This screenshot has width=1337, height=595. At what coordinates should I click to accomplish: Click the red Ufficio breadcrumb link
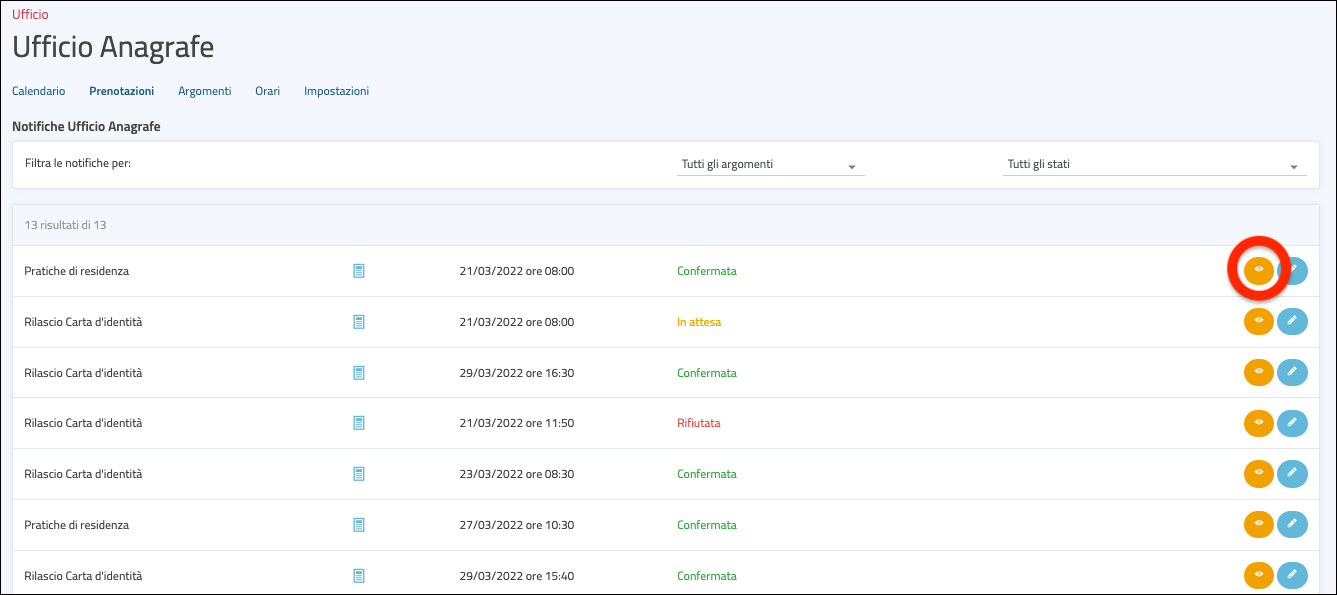coord(30,15)
